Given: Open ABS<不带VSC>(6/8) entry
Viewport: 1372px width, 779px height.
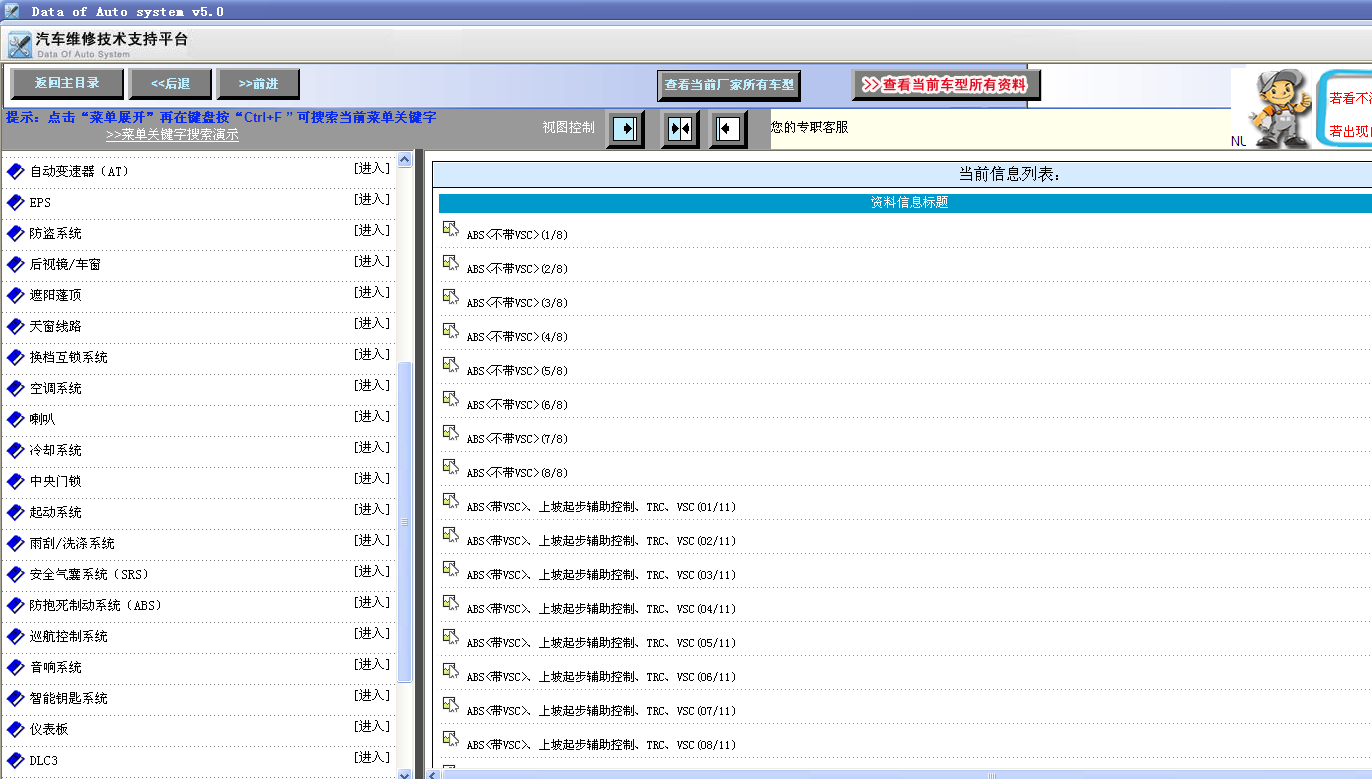Looking at the screenshot, I should 517,405.
